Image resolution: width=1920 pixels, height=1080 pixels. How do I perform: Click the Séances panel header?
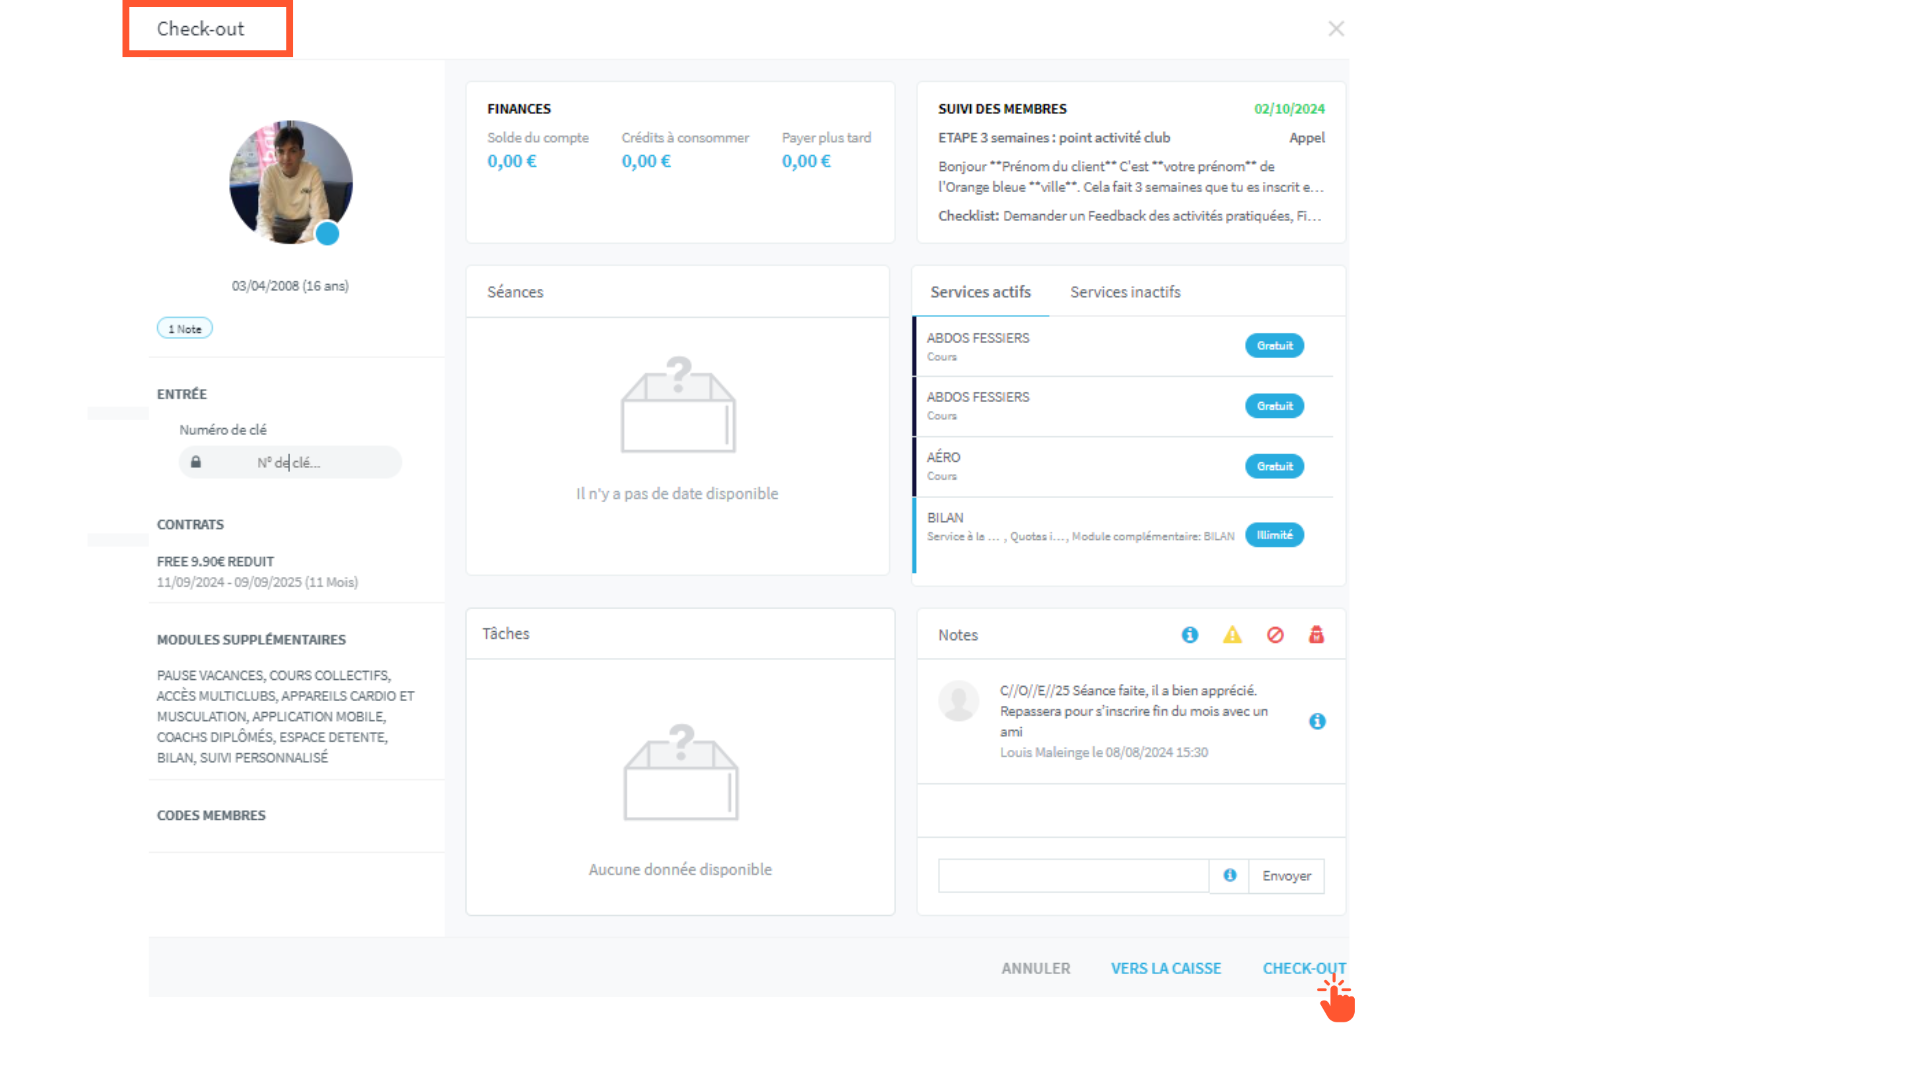pyautogui.click(x=677, y=292)
